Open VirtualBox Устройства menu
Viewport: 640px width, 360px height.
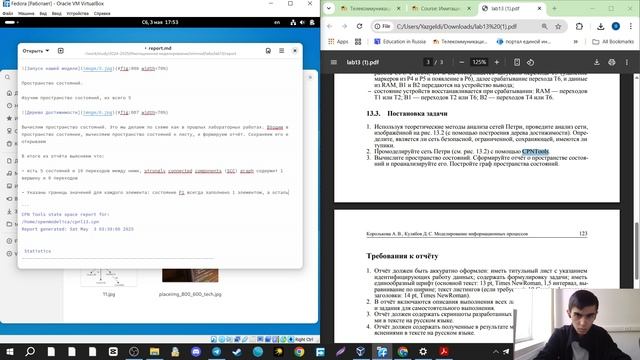[x=78, y=13]
